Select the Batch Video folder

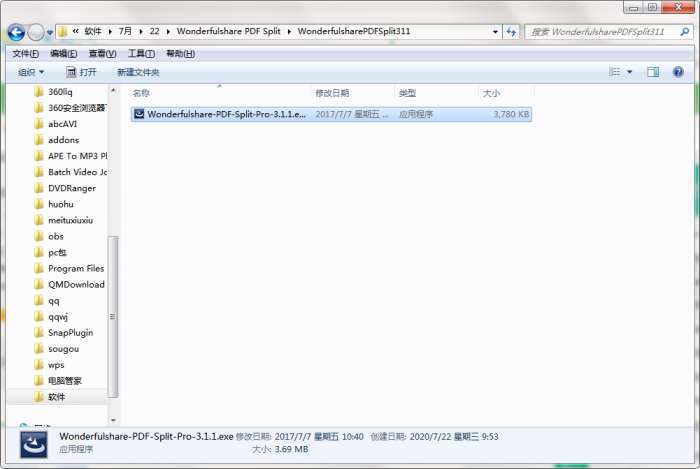(70, 172)
